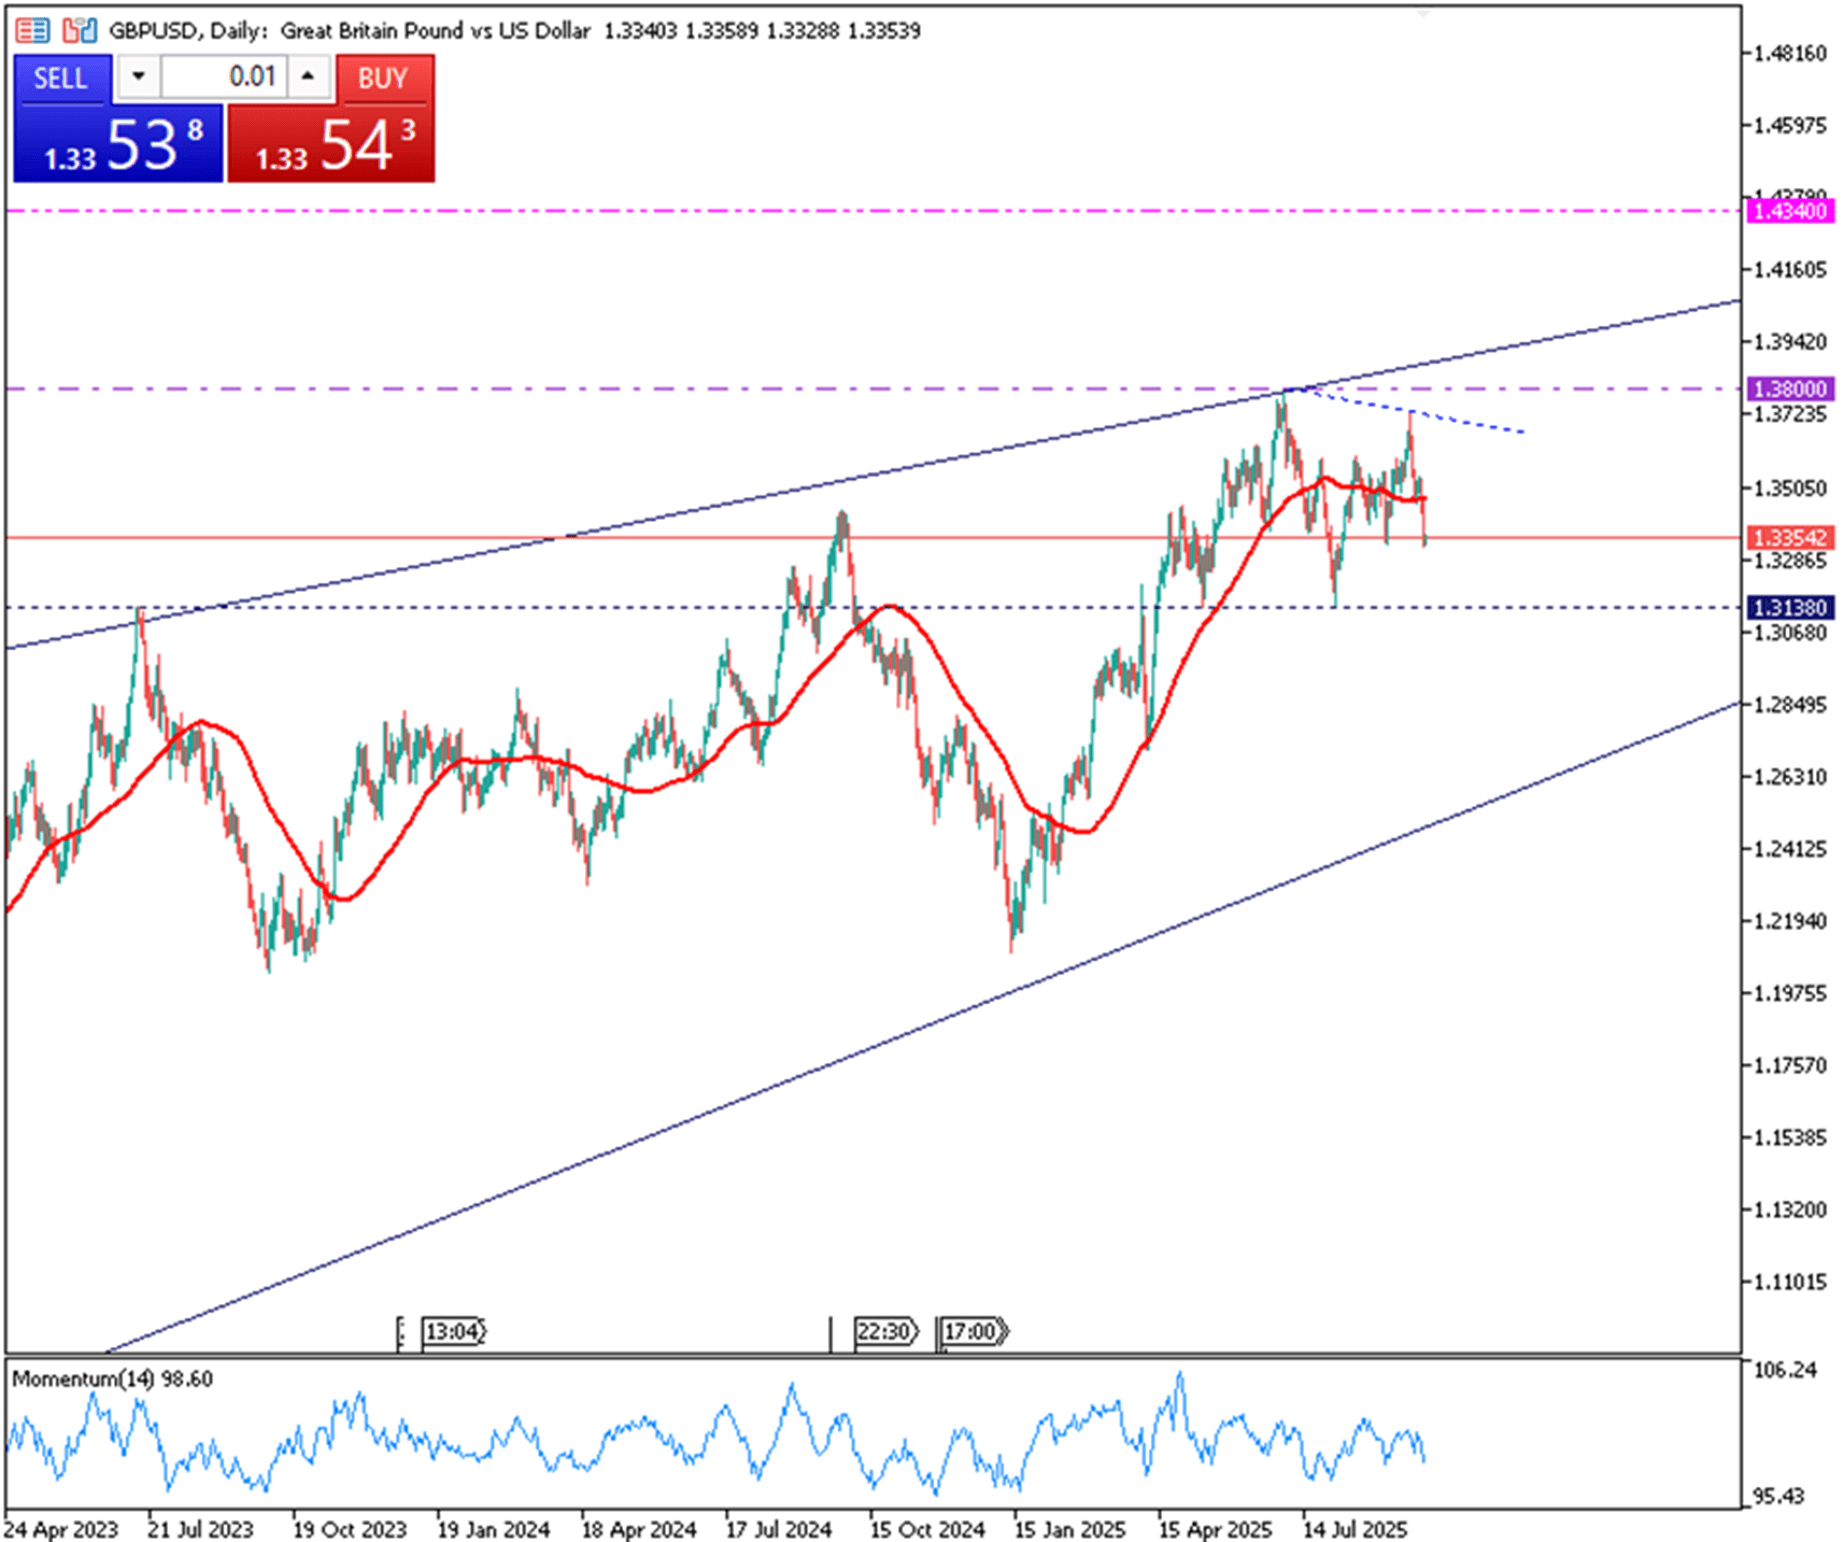This screenshot has width=1844, height=1542.
Task: Click the red 1.33542 current price label
Action: (x=1791, y=538)
